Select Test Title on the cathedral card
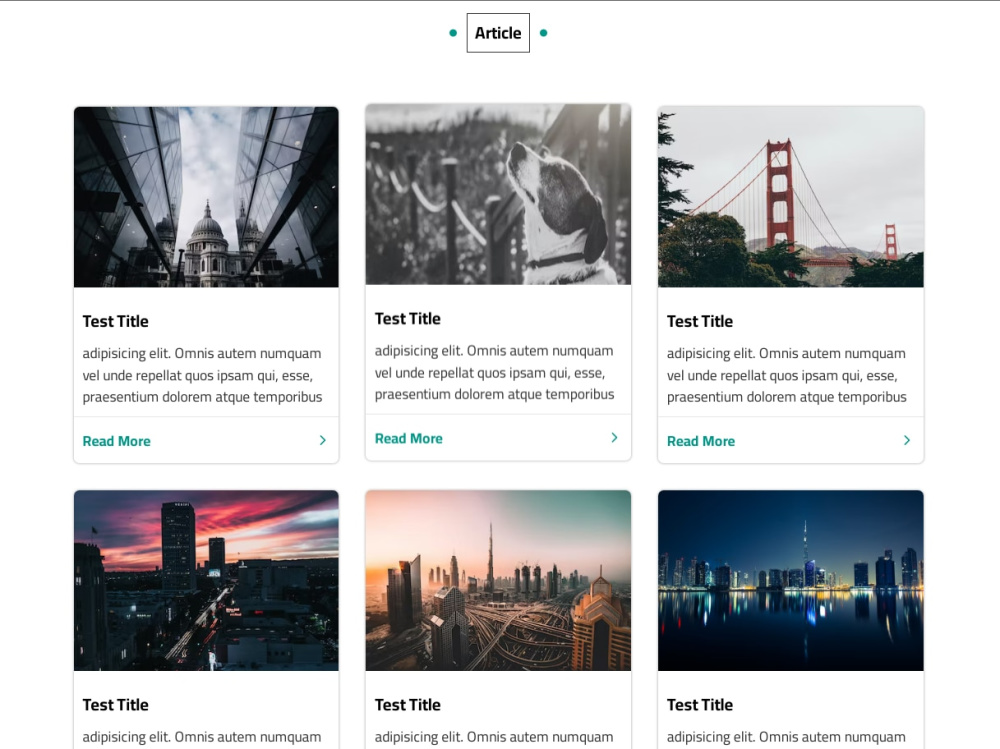Image resolution: width=1000 pixels, height=749 pixels. pyautogui.click(x=115, y=322)
